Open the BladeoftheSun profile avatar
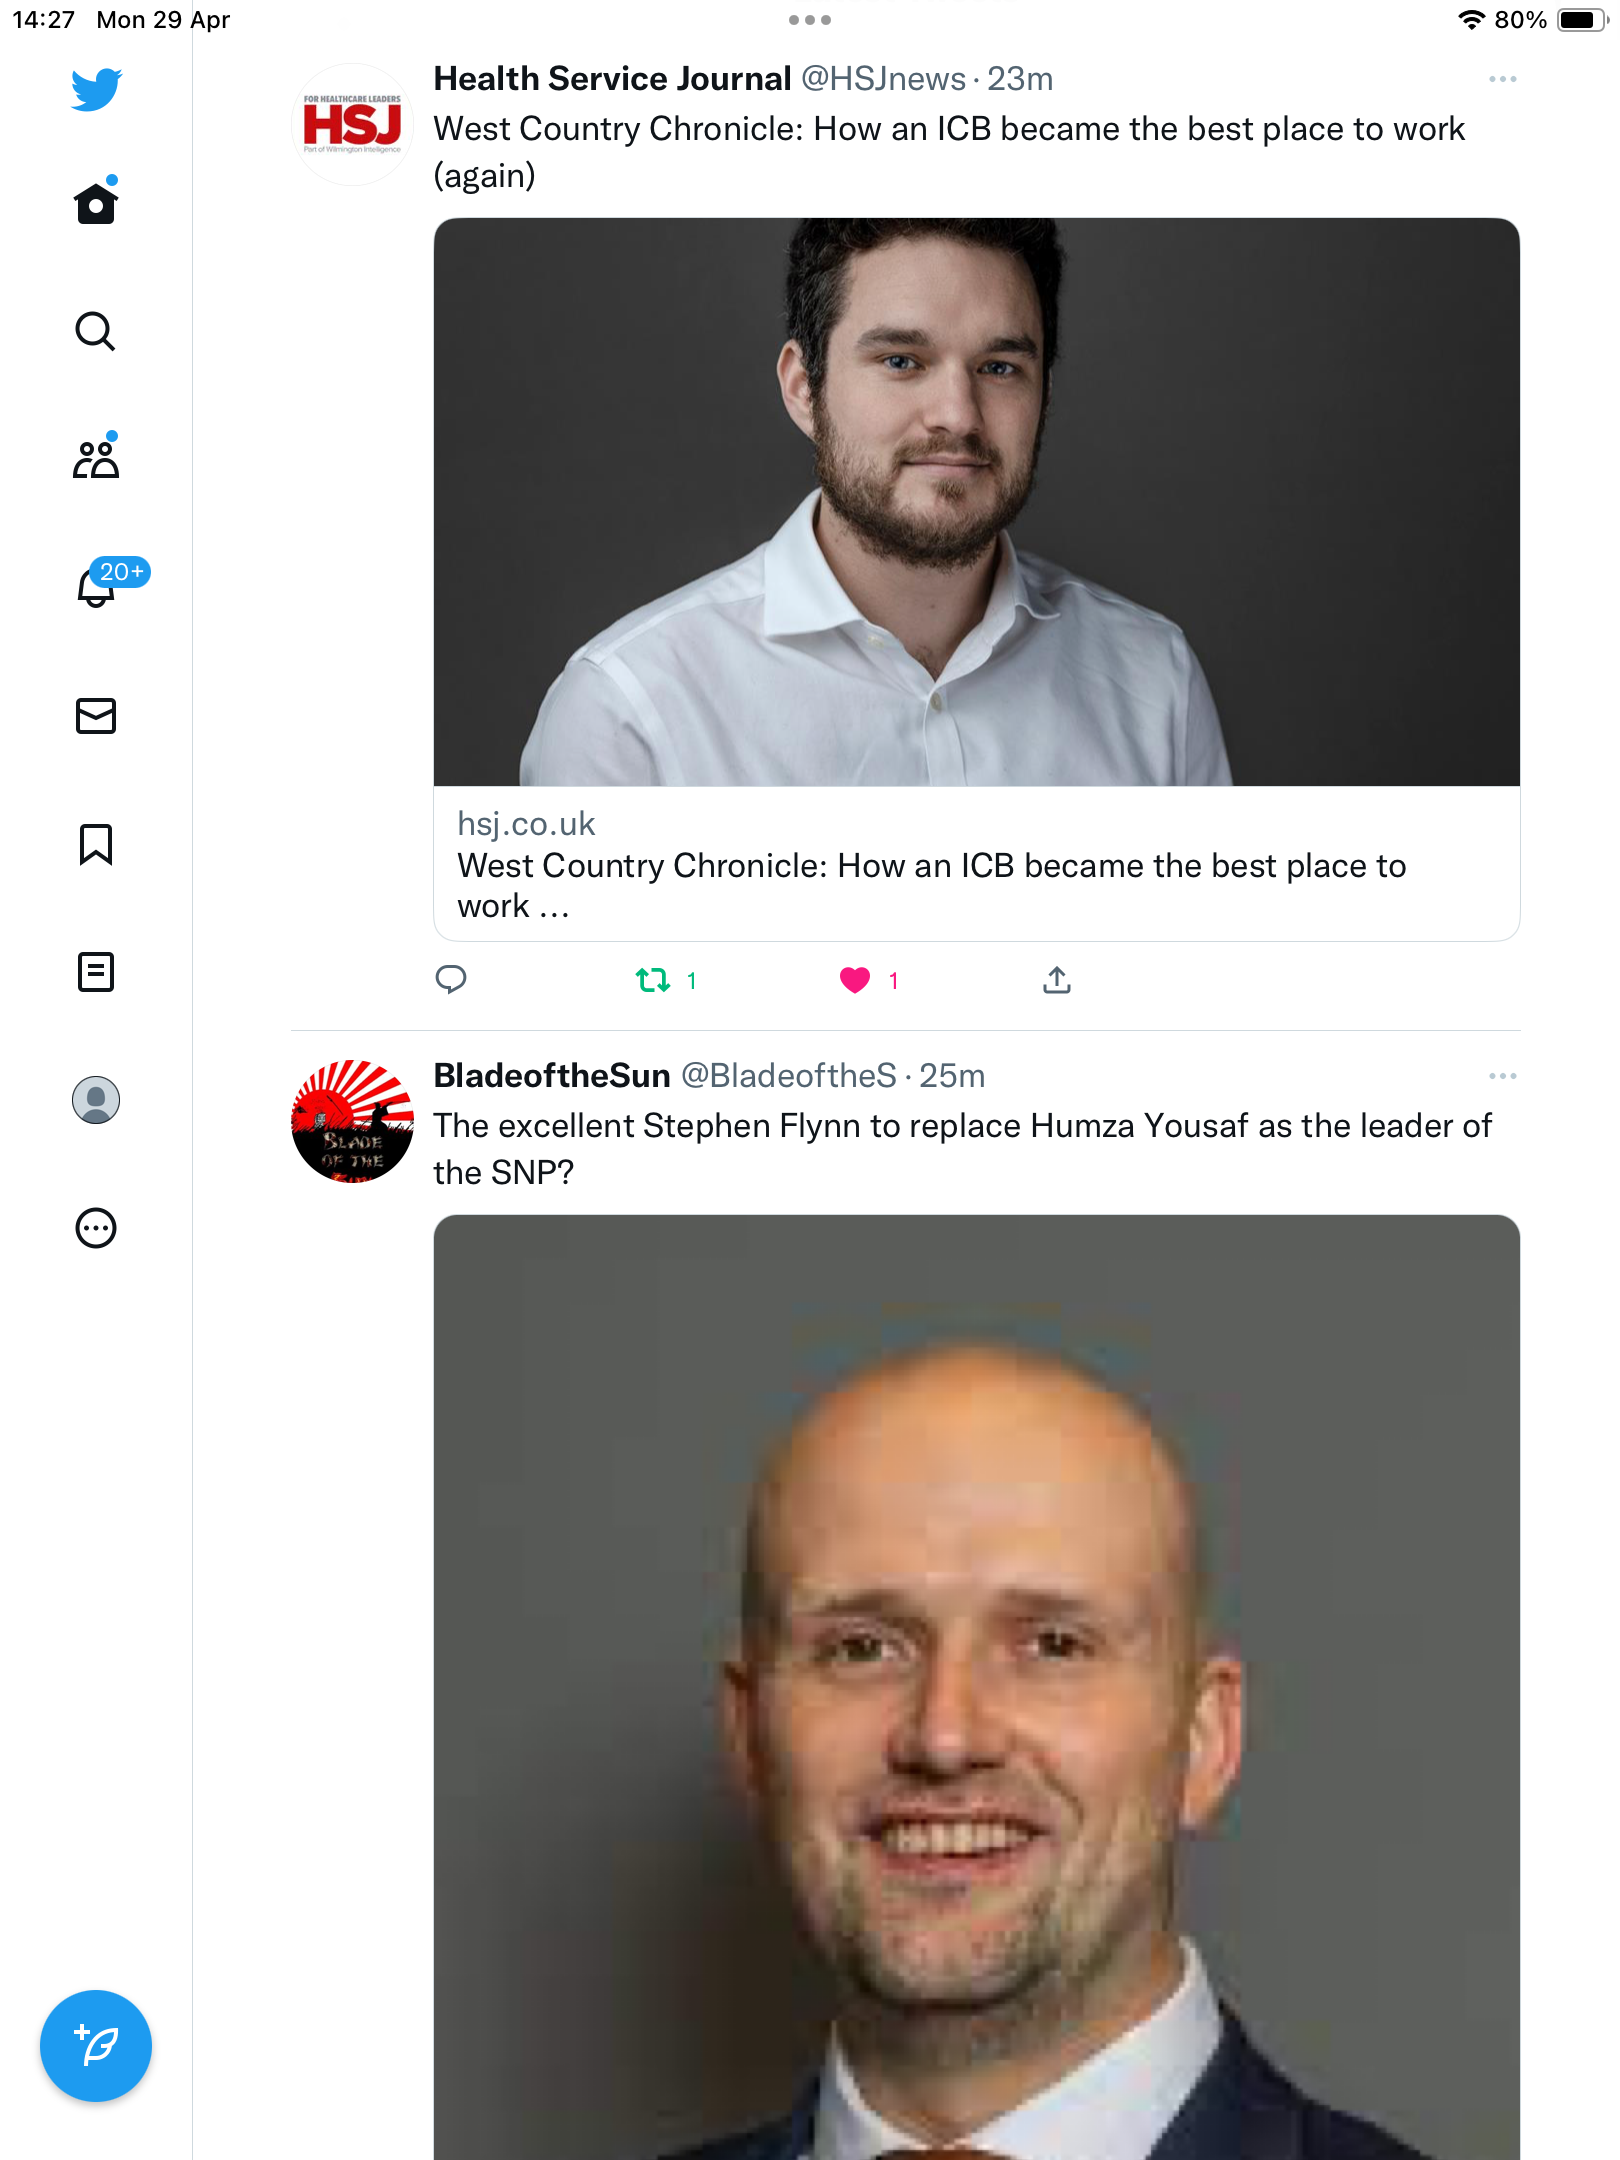Image resolution: width=1620 pixels, height=2160 pixels. coord(352,1121)
